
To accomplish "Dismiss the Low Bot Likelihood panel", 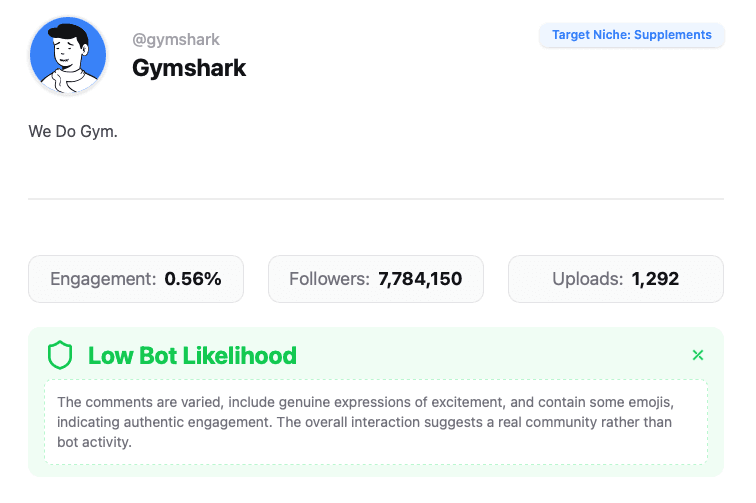I will pos(698,355).
